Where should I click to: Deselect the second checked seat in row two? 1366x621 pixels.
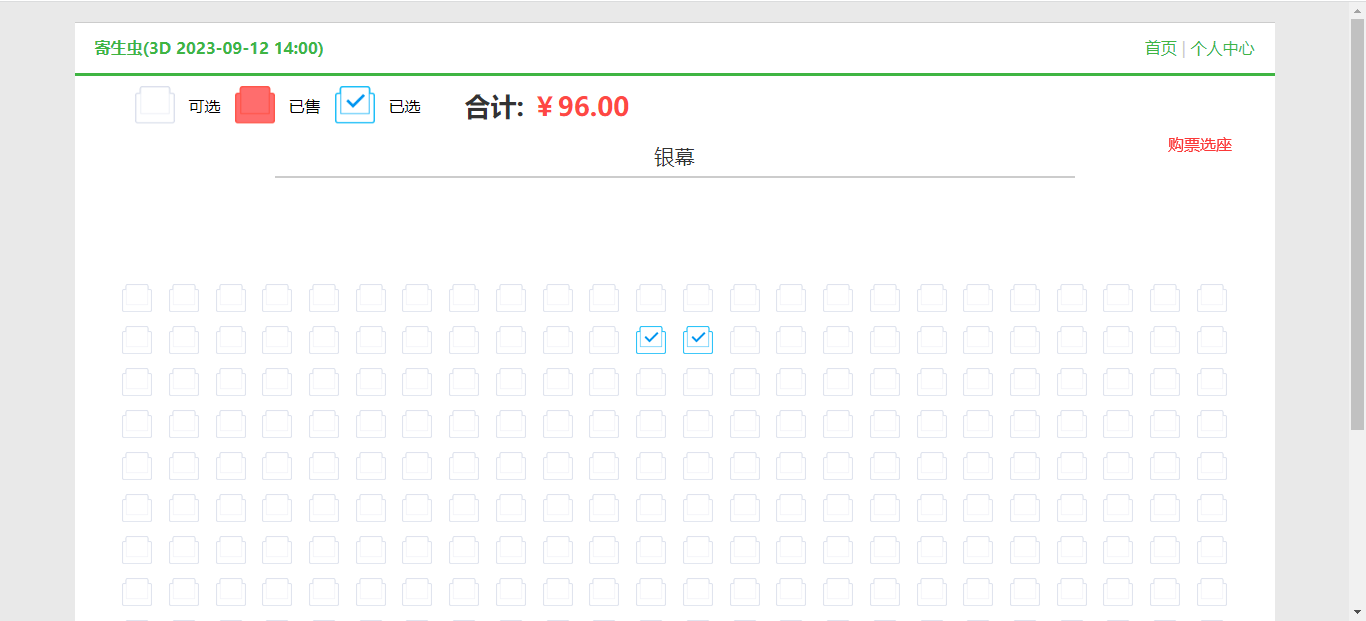pyautogui.click(x=698, y=339)
